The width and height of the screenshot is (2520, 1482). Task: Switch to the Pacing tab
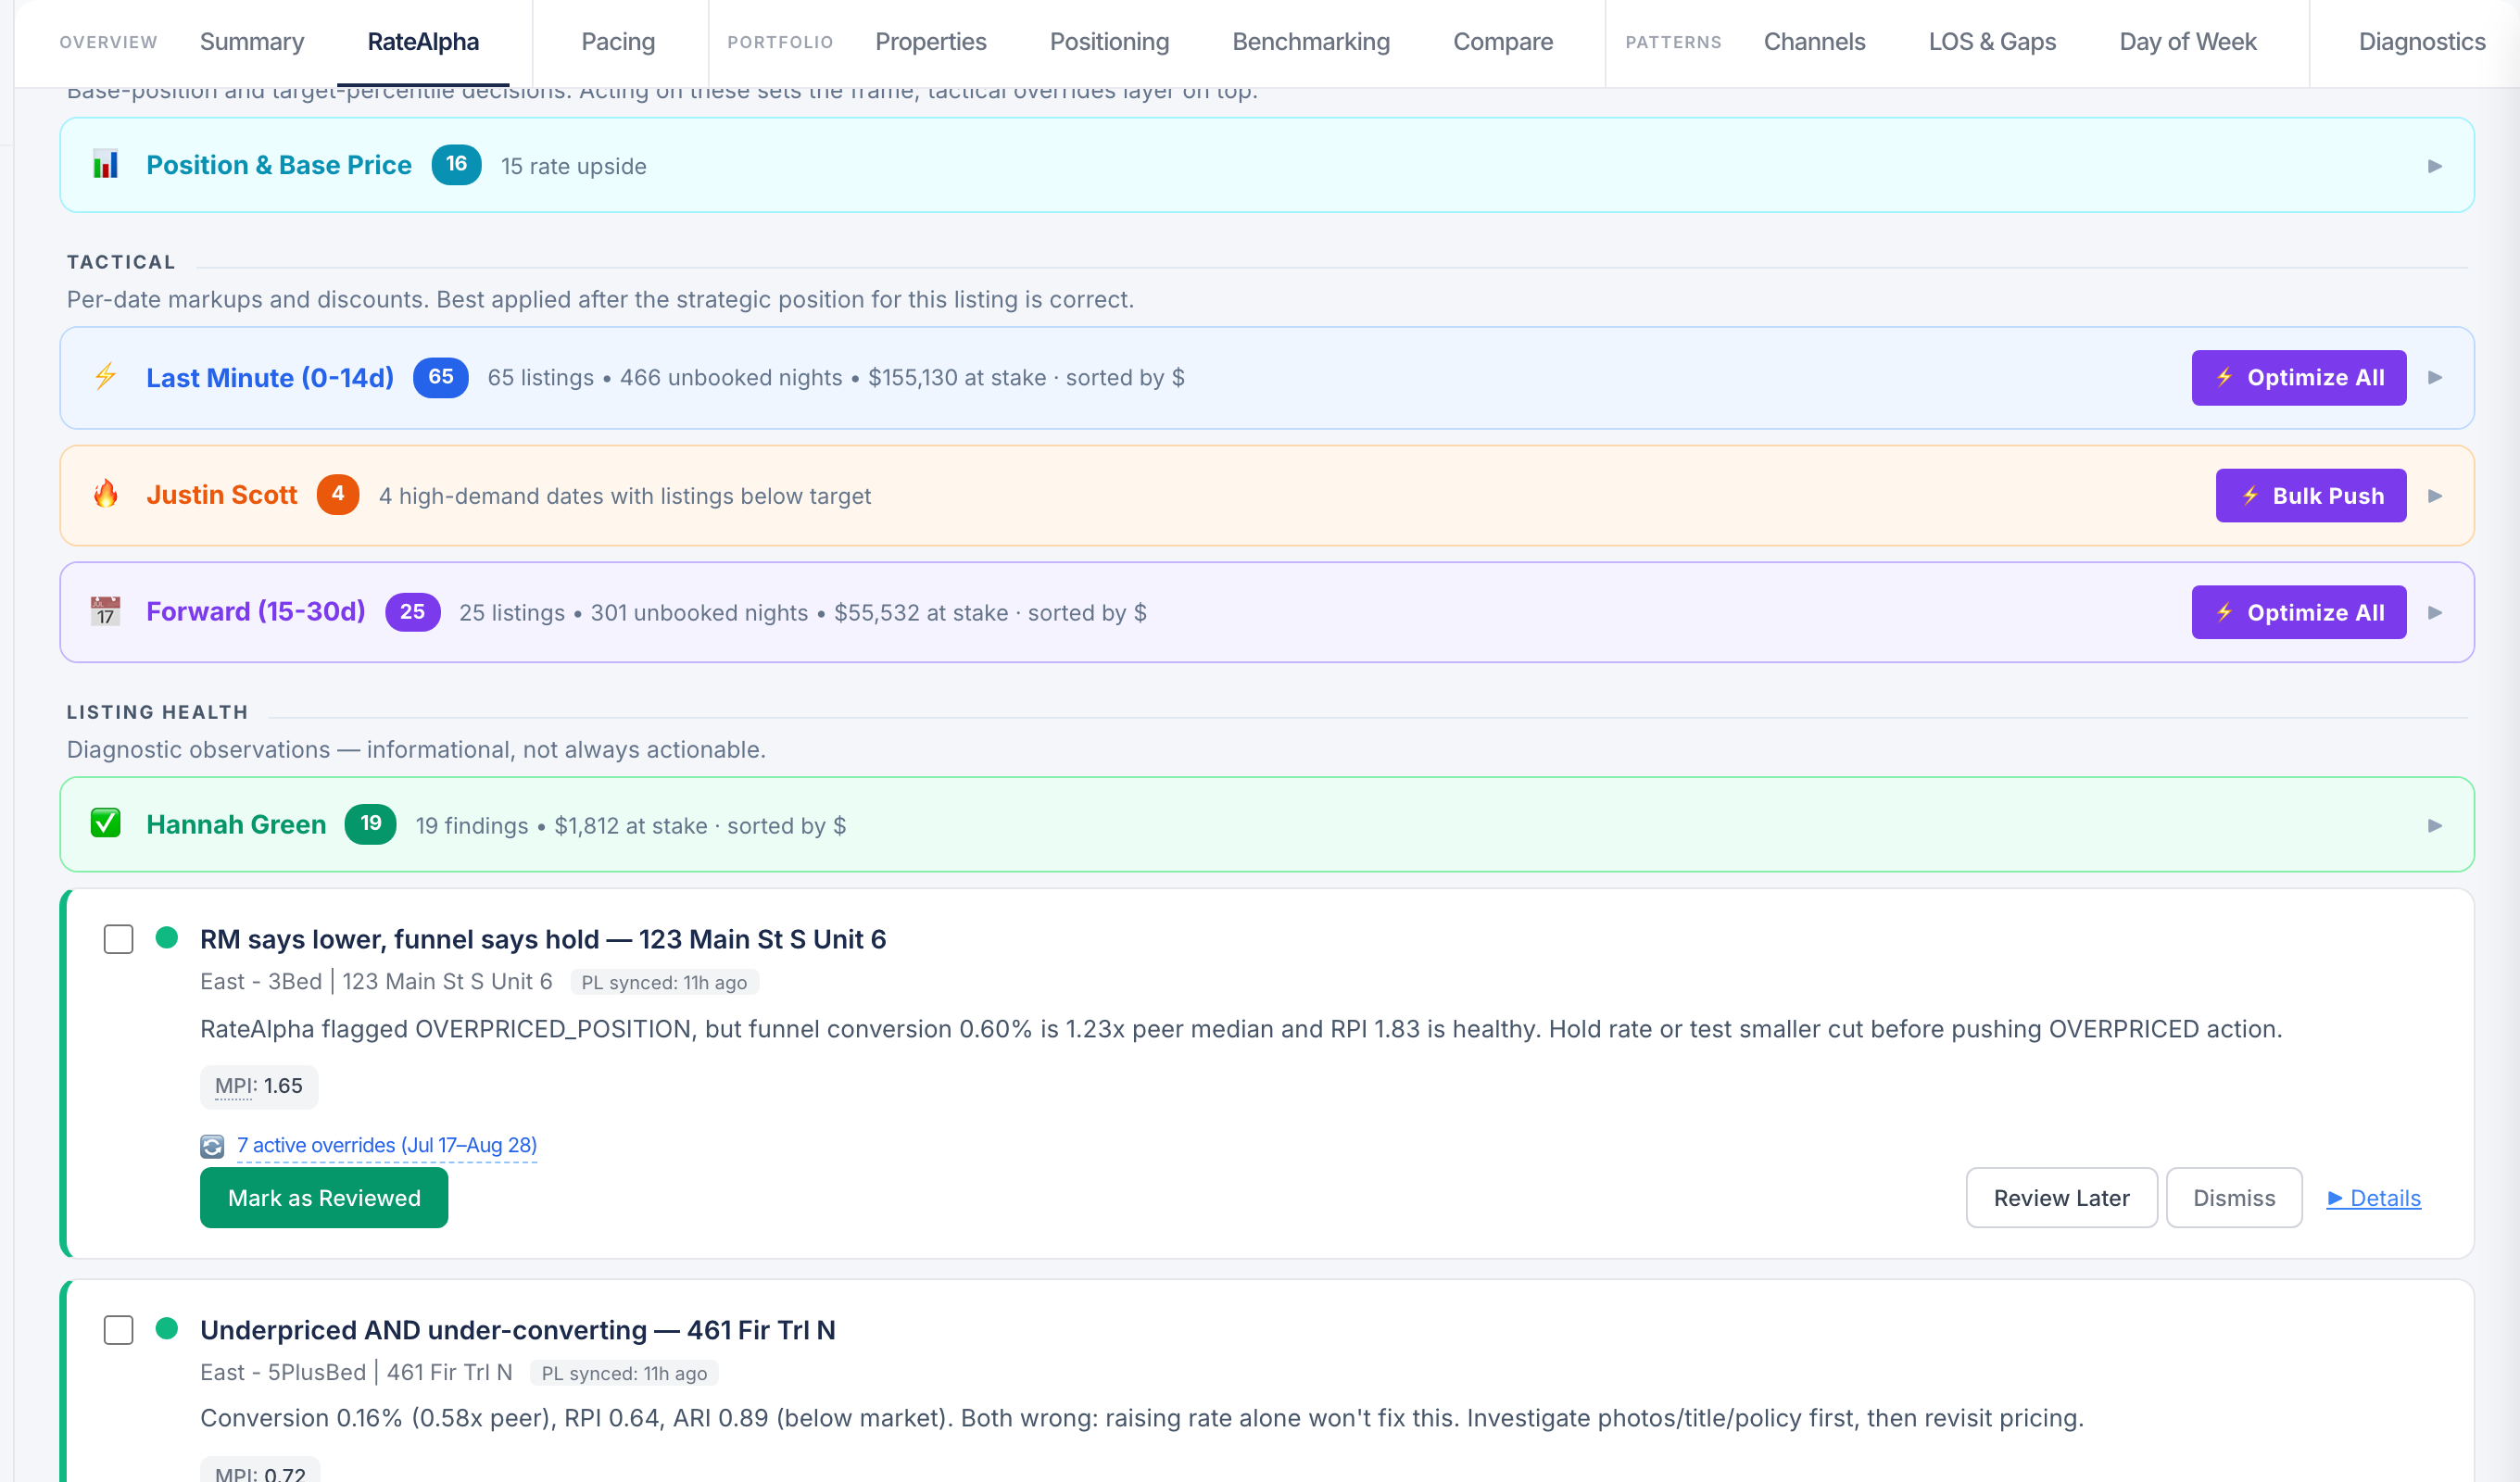(618, 42)
